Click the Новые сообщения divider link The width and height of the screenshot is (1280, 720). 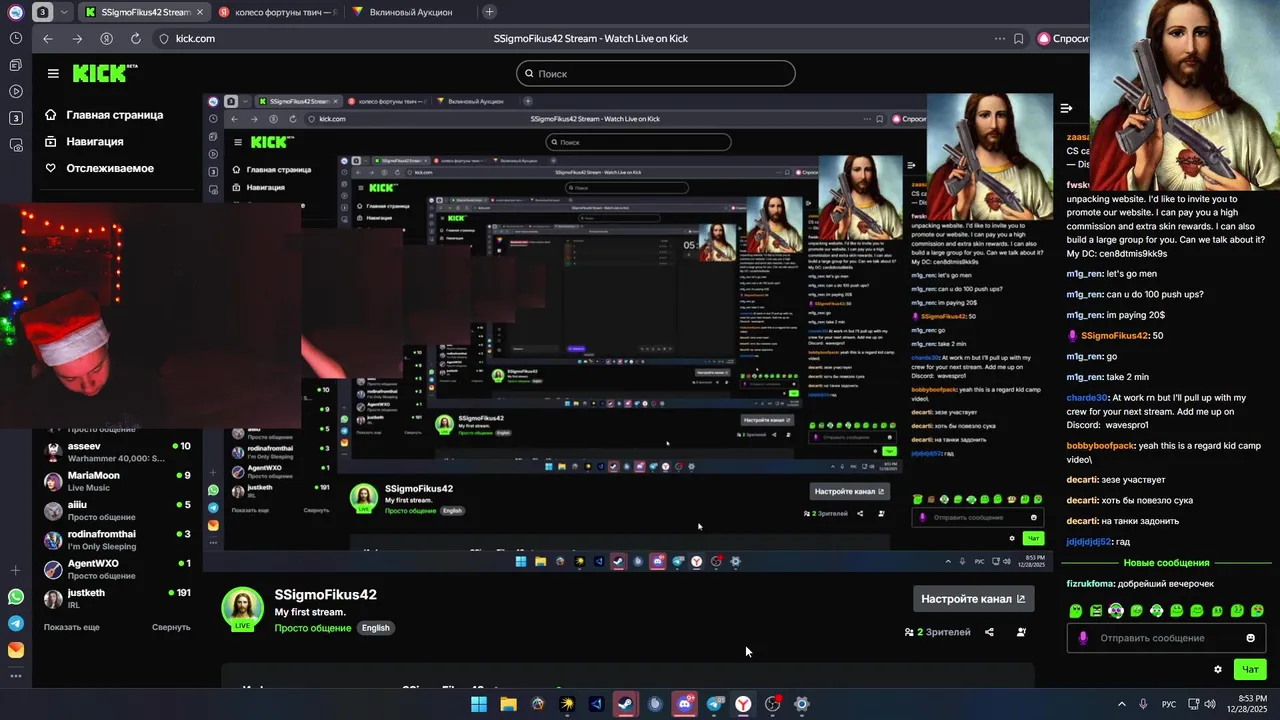pyautogui.click(x=1166, y=563)
